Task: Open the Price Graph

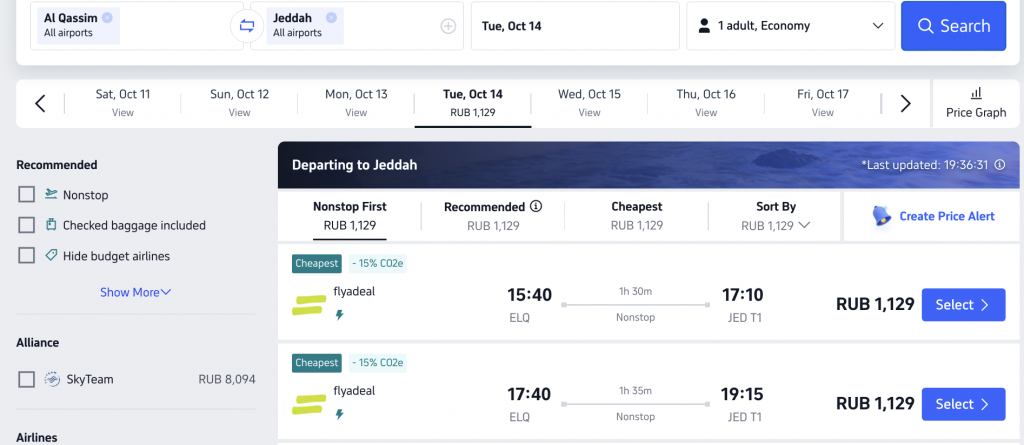Action: click(x=976, y=103)
